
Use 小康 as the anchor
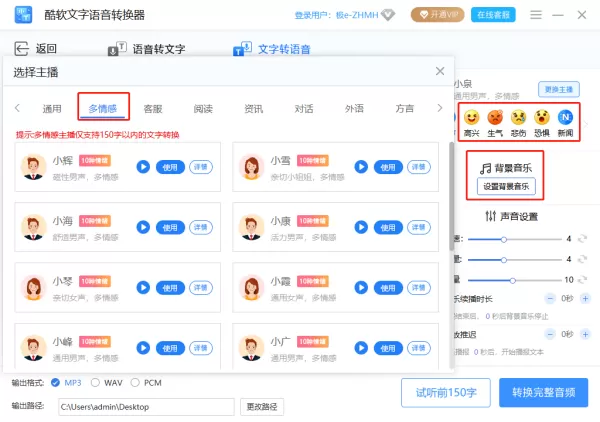(388, 228)
